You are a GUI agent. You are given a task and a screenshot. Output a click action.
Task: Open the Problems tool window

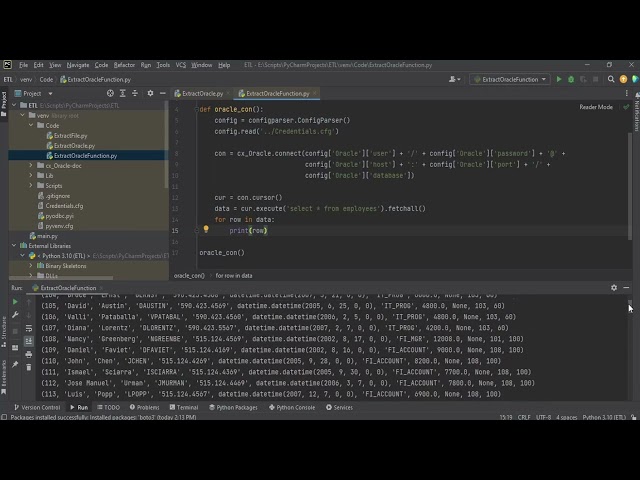point(144,407)
